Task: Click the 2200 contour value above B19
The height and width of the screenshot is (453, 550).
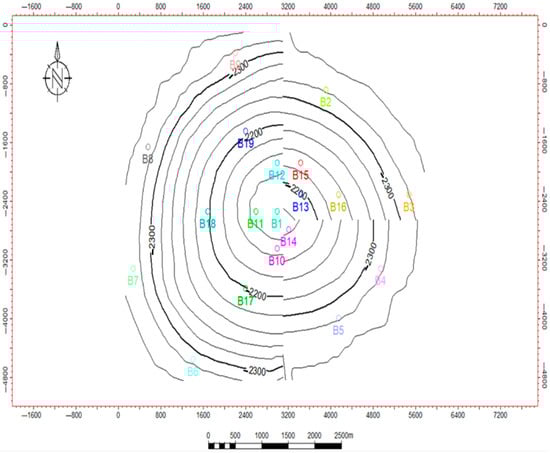Action: (253, 134)
